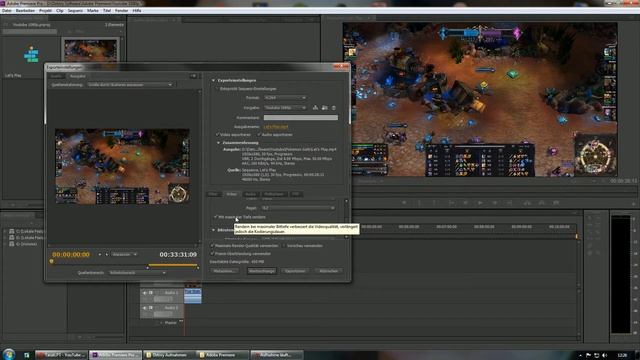Open the panel flyout menu in export preview

point(193,76)
